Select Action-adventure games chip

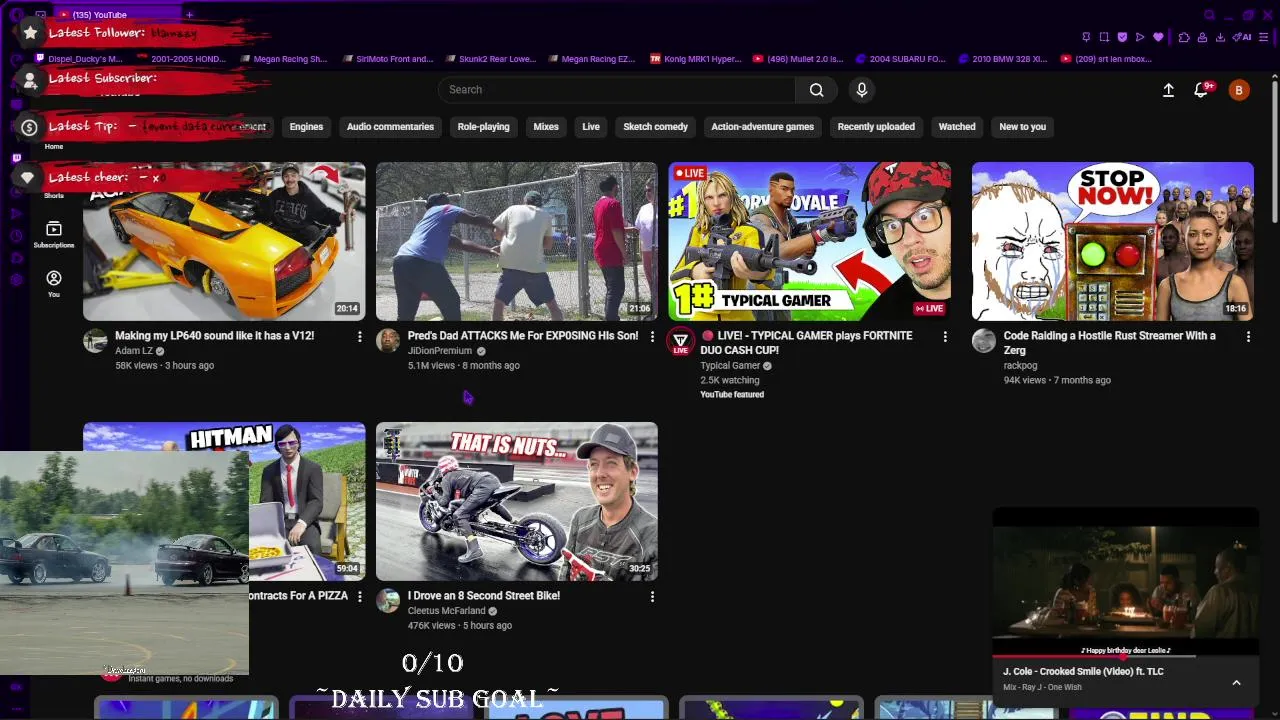[x=762, y=127]
